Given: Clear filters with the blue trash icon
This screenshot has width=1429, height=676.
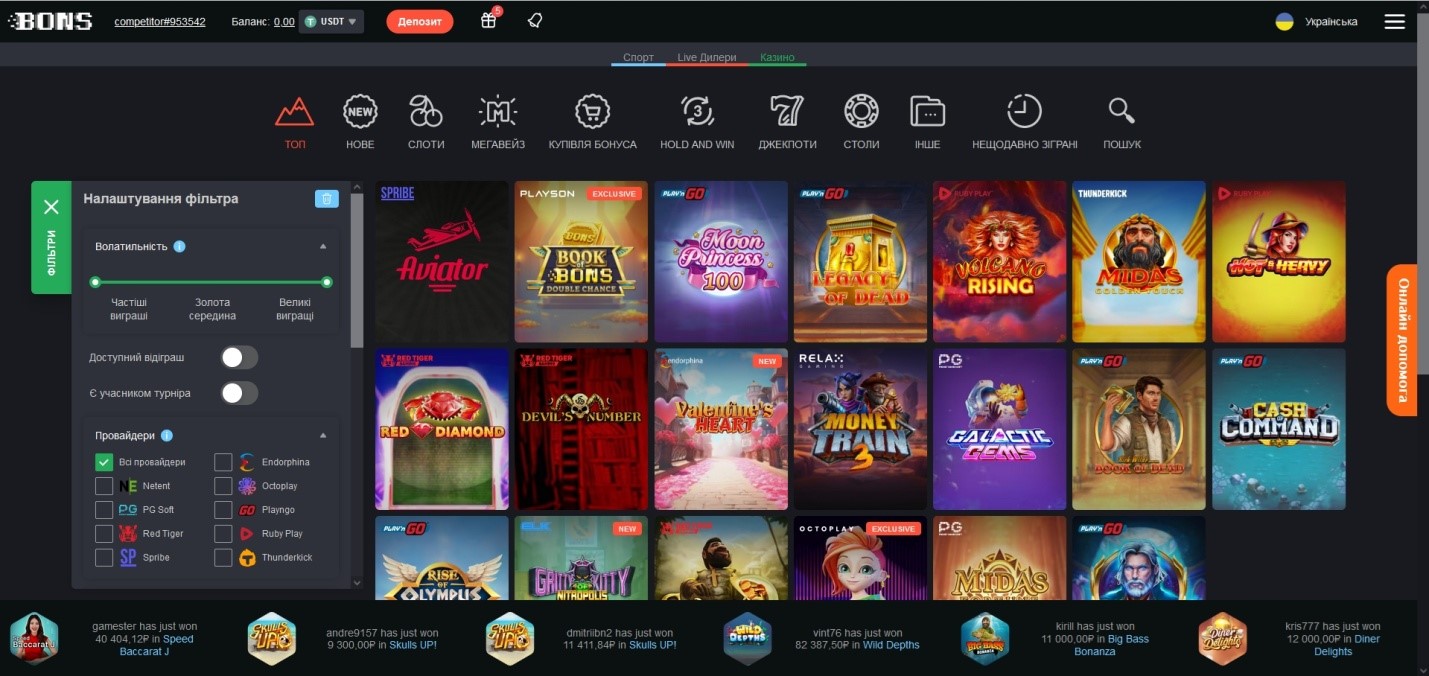Looking at the screenshot, I should pyautogui.click(x=327, y=199).
